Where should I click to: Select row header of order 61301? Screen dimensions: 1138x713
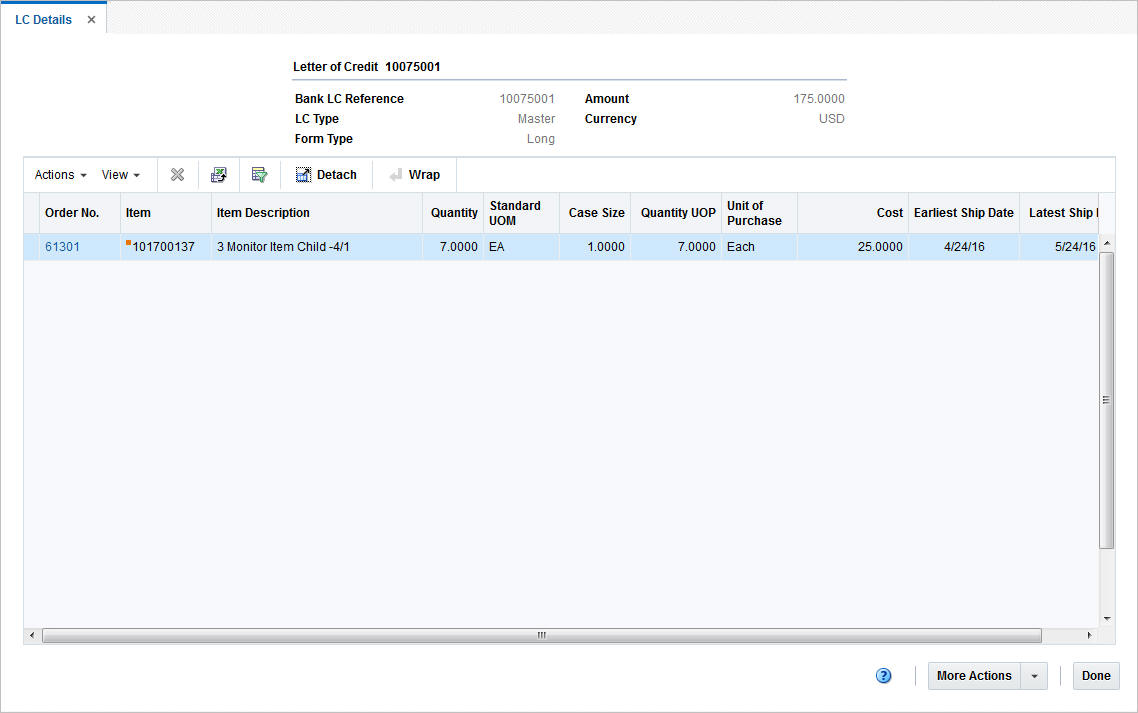point(31,247)
